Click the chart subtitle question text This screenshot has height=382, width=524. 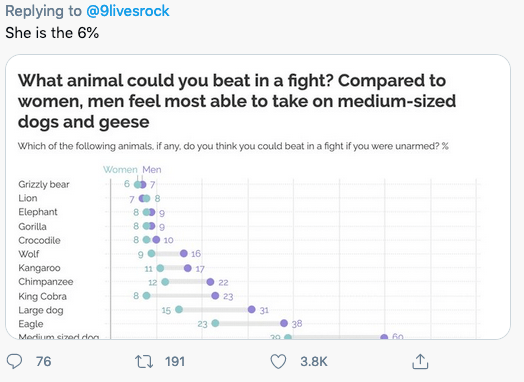coord(233,146)
